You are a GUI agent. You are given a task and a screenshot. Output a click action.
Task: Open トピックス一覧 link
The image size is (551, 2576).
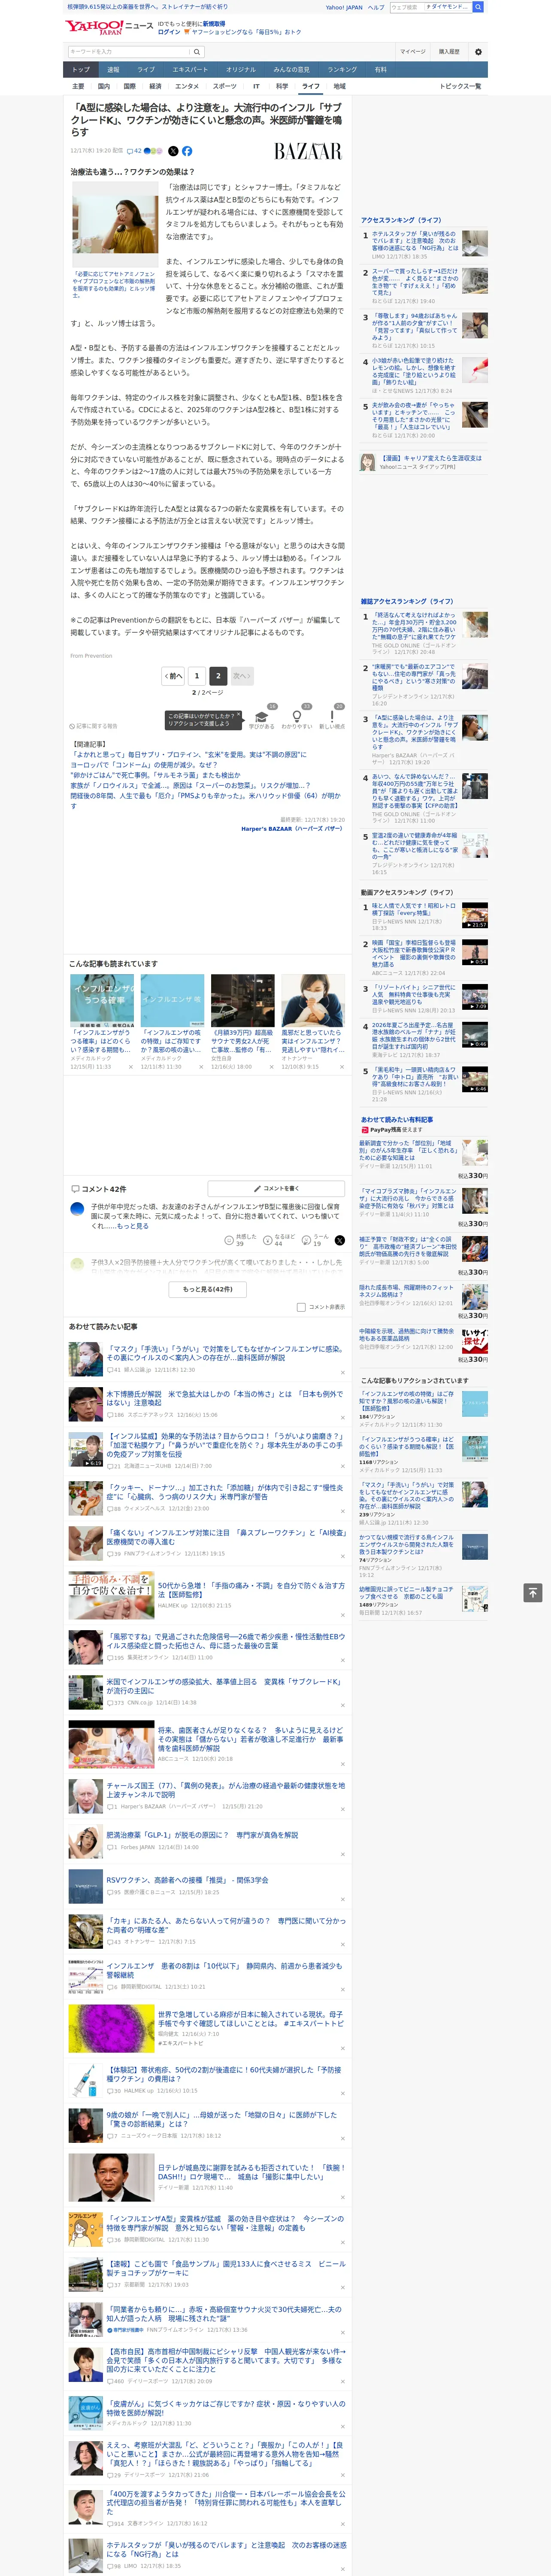(x=460, y=86)
